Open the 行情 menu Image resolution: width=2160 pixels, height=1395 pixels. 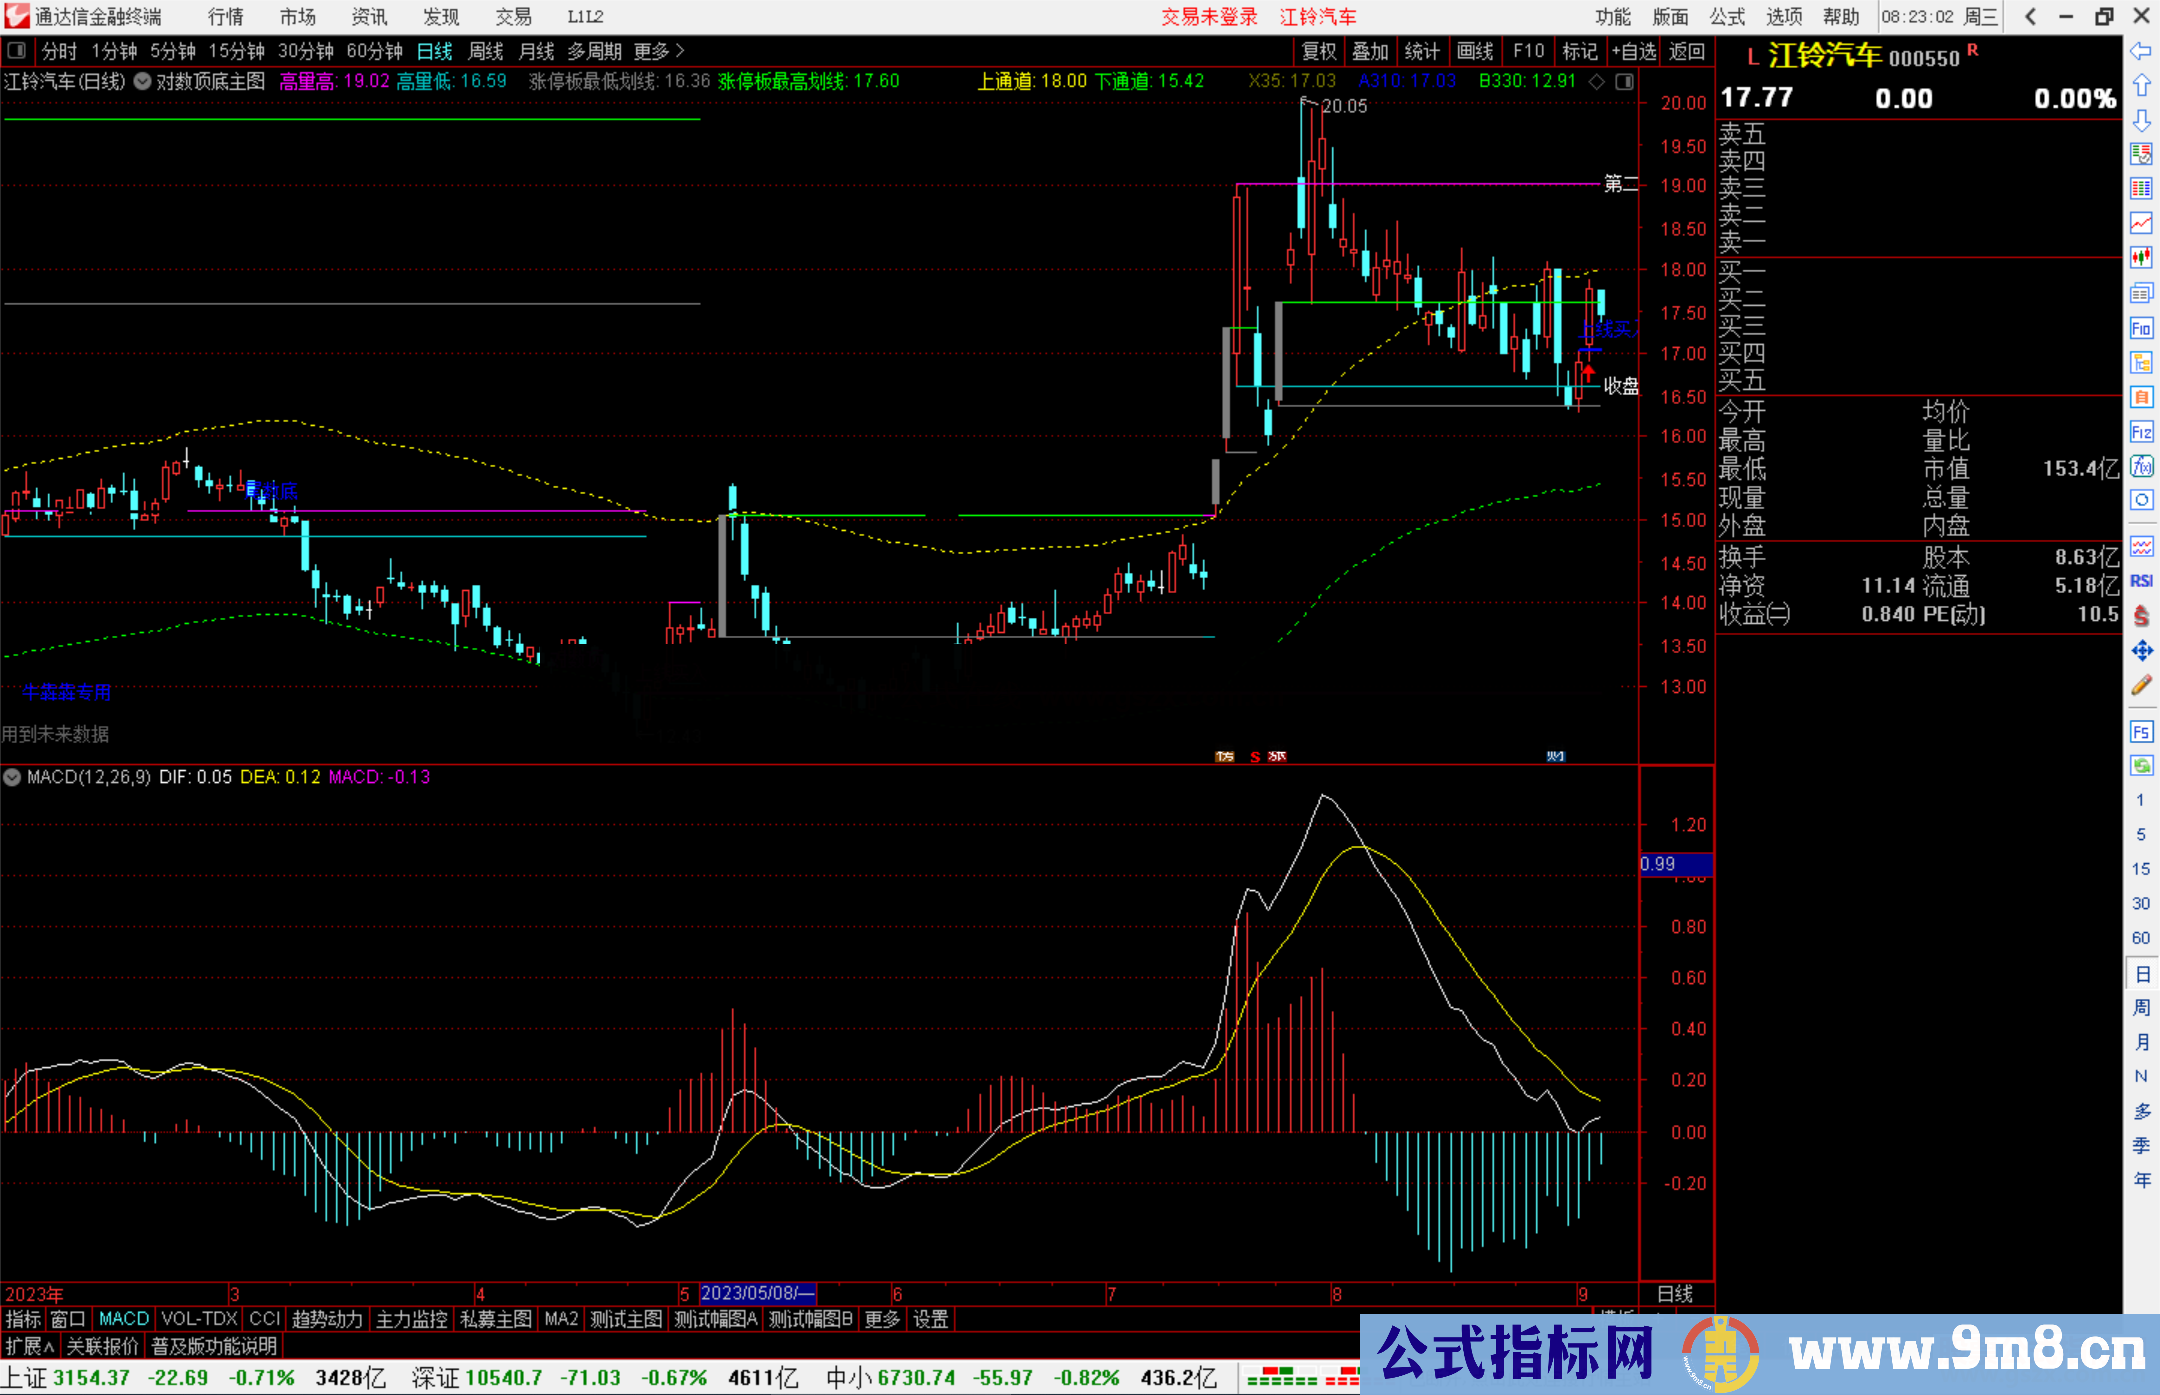tap(225, 16)
